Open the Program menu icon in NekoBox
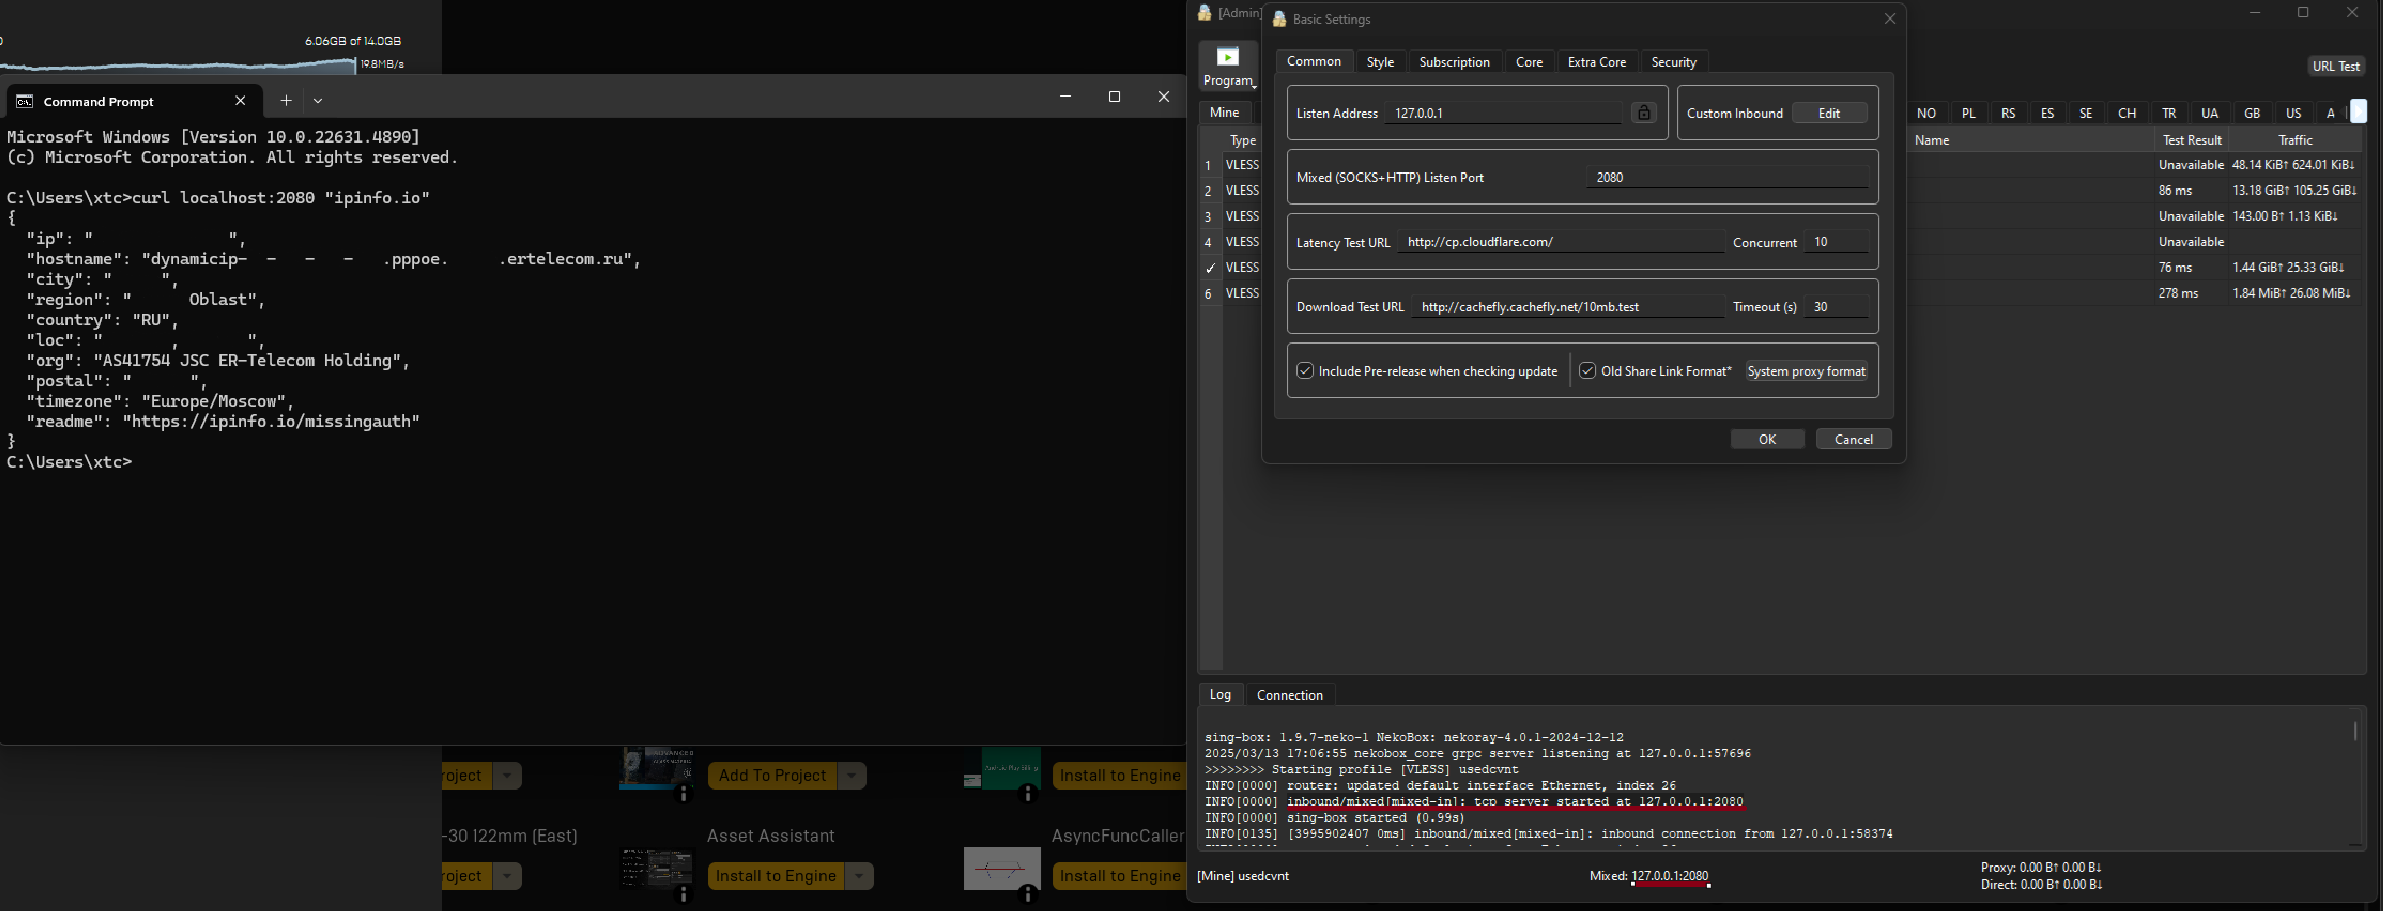 pos(1228,65)
